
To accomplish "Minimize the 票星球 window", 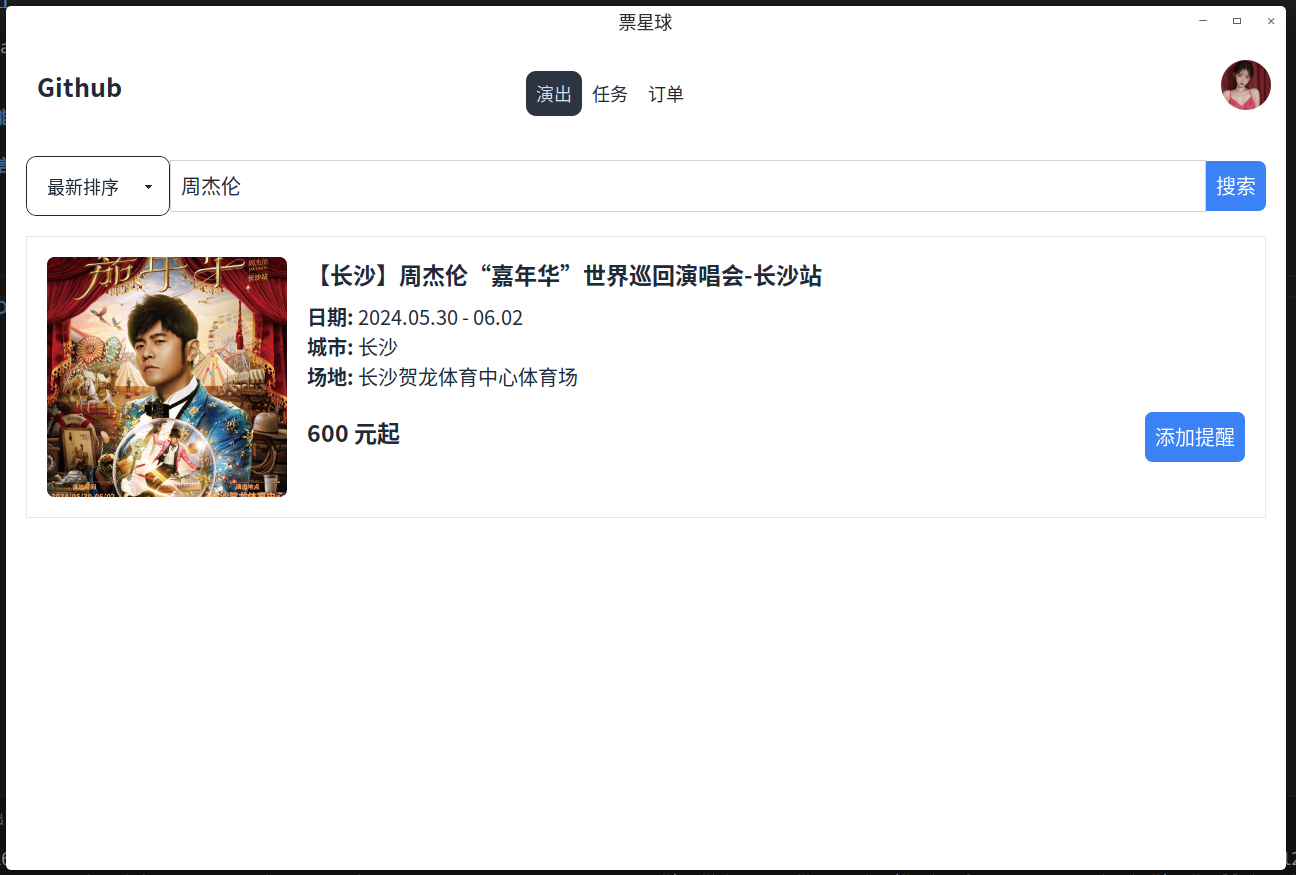I will [1203, 21].
